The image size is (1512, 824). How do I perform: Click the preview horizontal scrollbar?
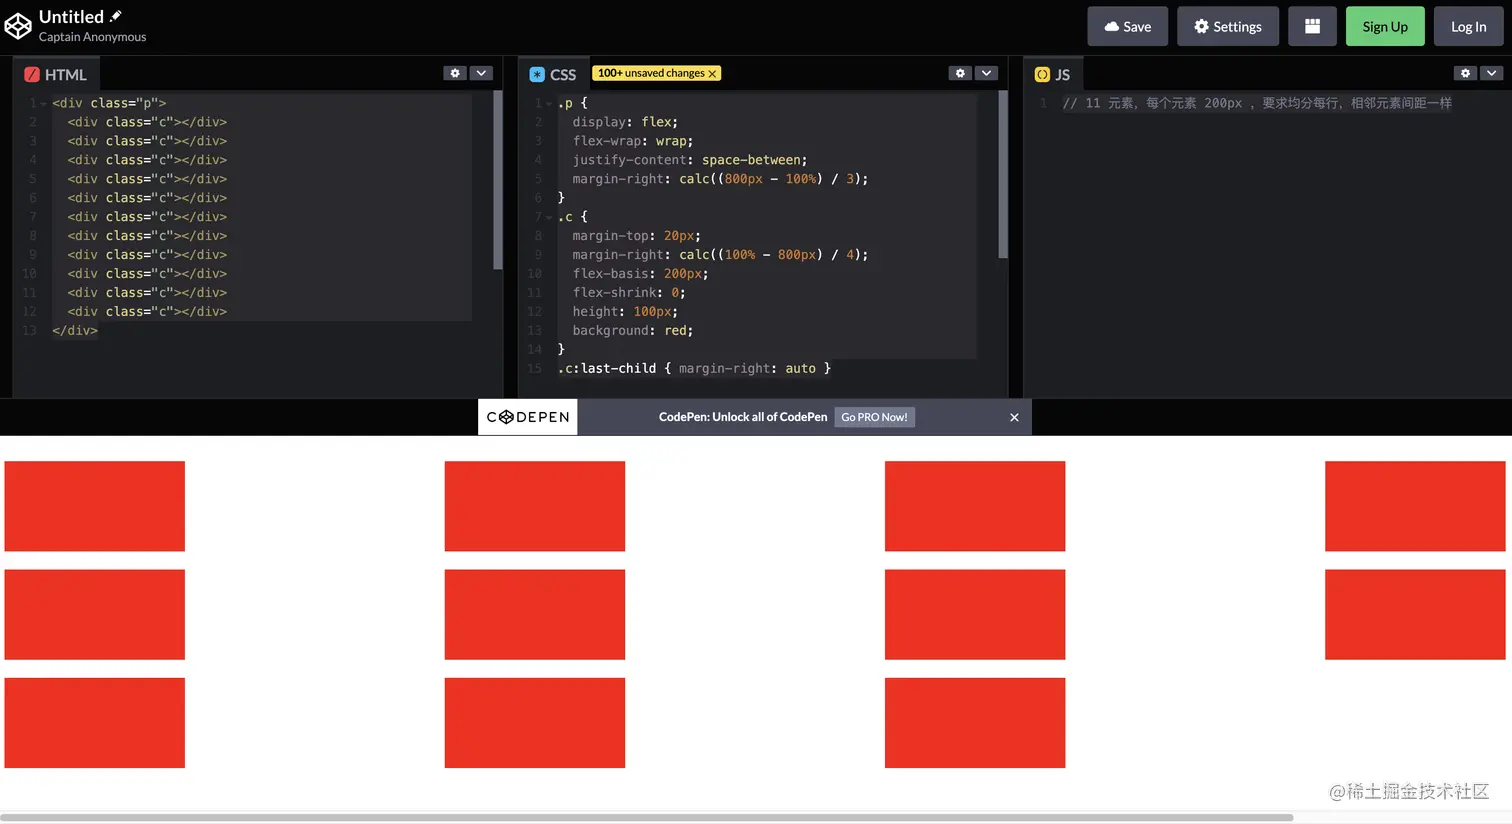646,817
